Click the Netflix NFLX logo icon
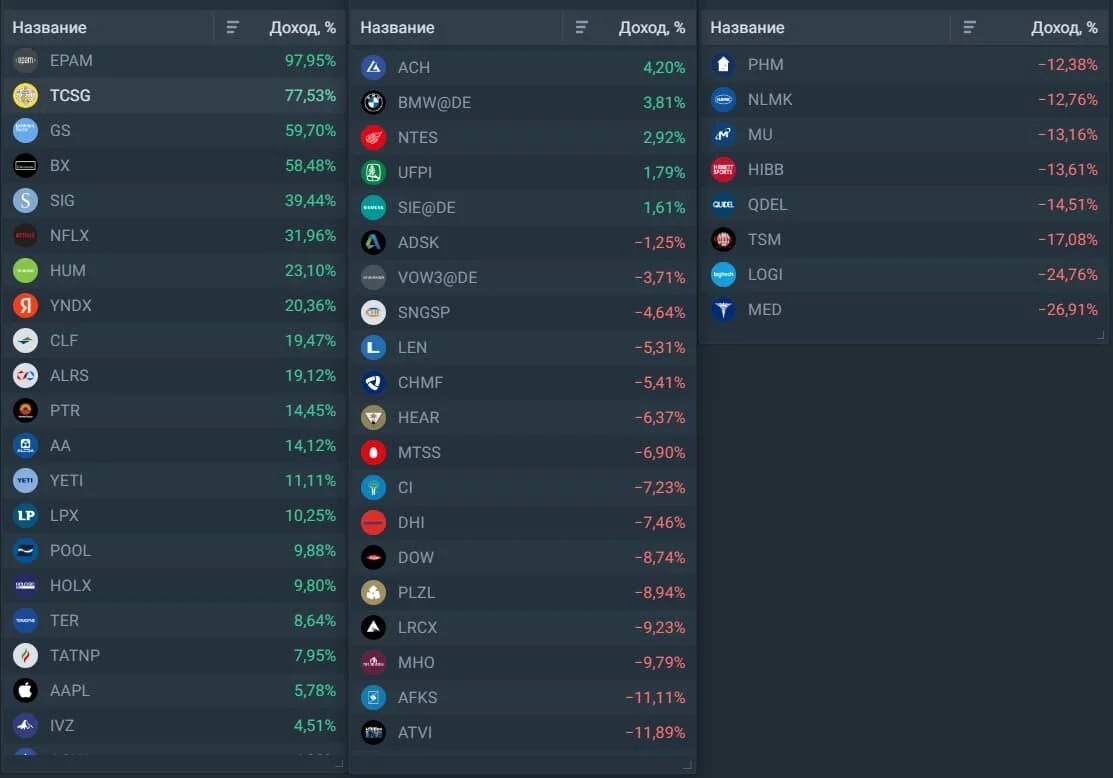1113x778 pixels. [x=26, y=235]
